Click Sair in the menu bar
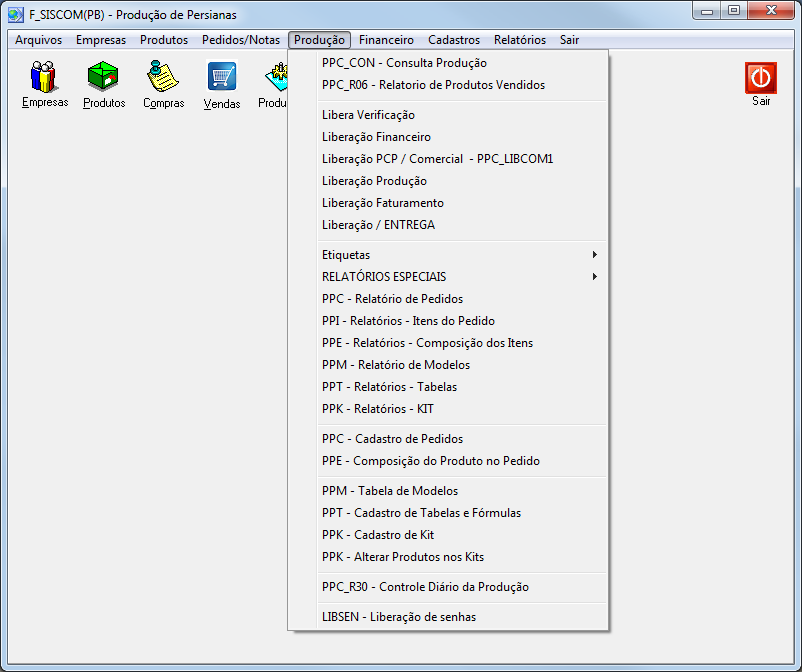The width and height of the screenshot is (802, 672). [x=569, y=40]
